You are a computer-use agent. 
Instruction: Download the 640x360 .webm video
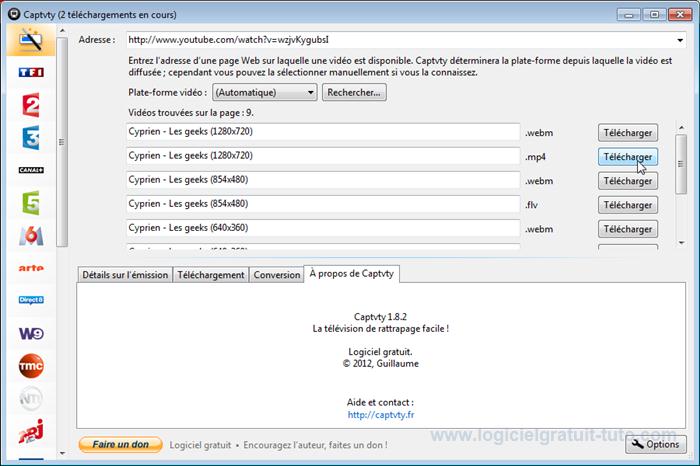(628, 229)
